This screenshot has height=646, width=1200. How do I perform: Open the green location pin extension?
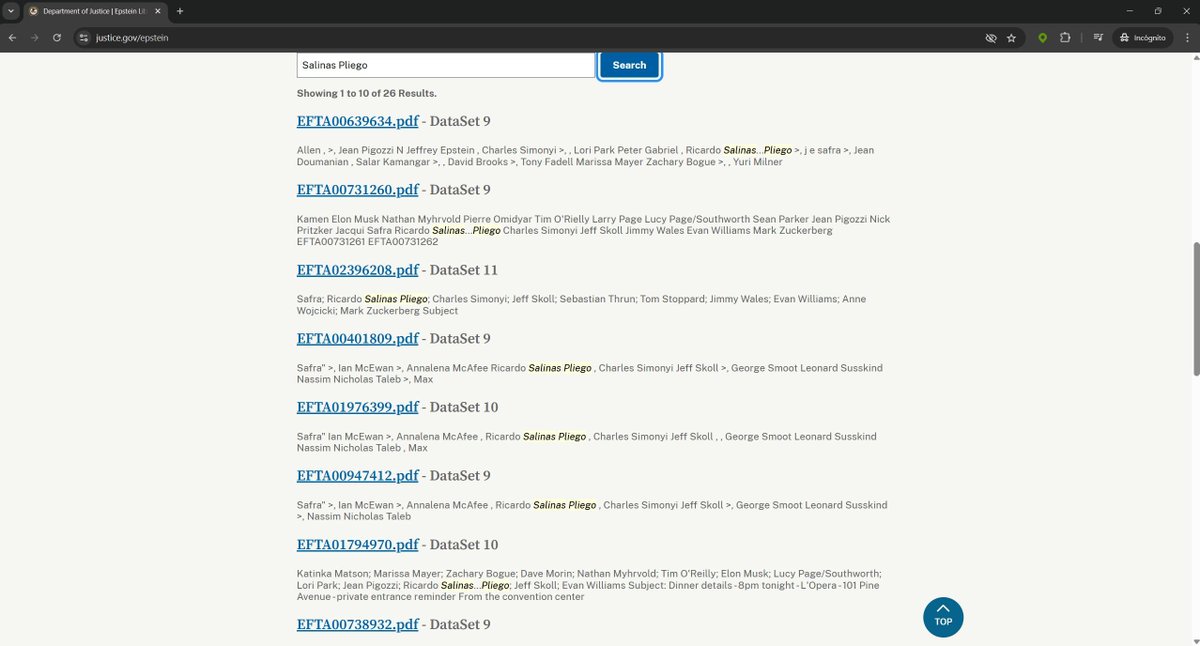pos(1042,37)
